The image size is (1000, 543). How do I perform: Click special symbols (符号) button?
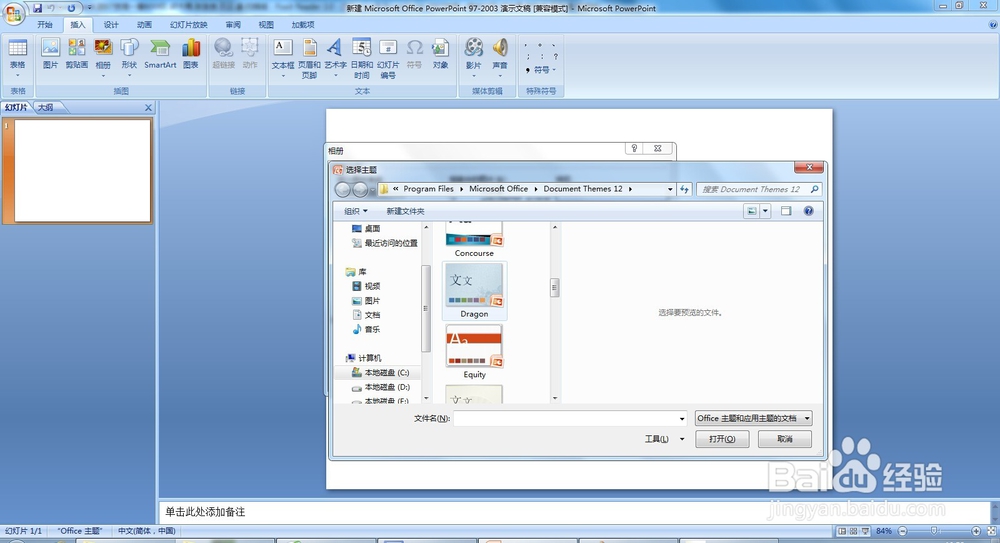[541, 70]
